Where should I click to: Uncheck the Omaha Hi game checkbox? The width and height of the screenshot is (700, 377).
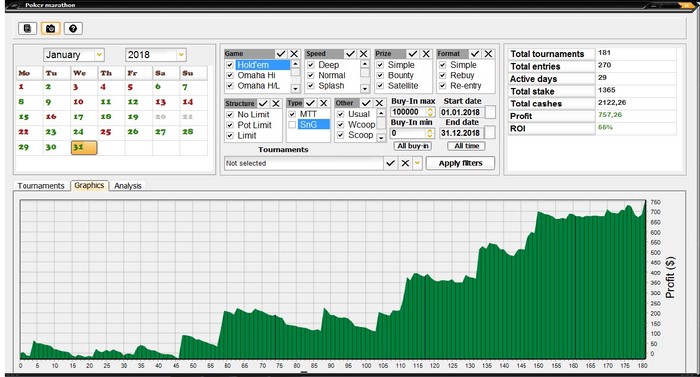pyautogui.click(x=230, y=75)
